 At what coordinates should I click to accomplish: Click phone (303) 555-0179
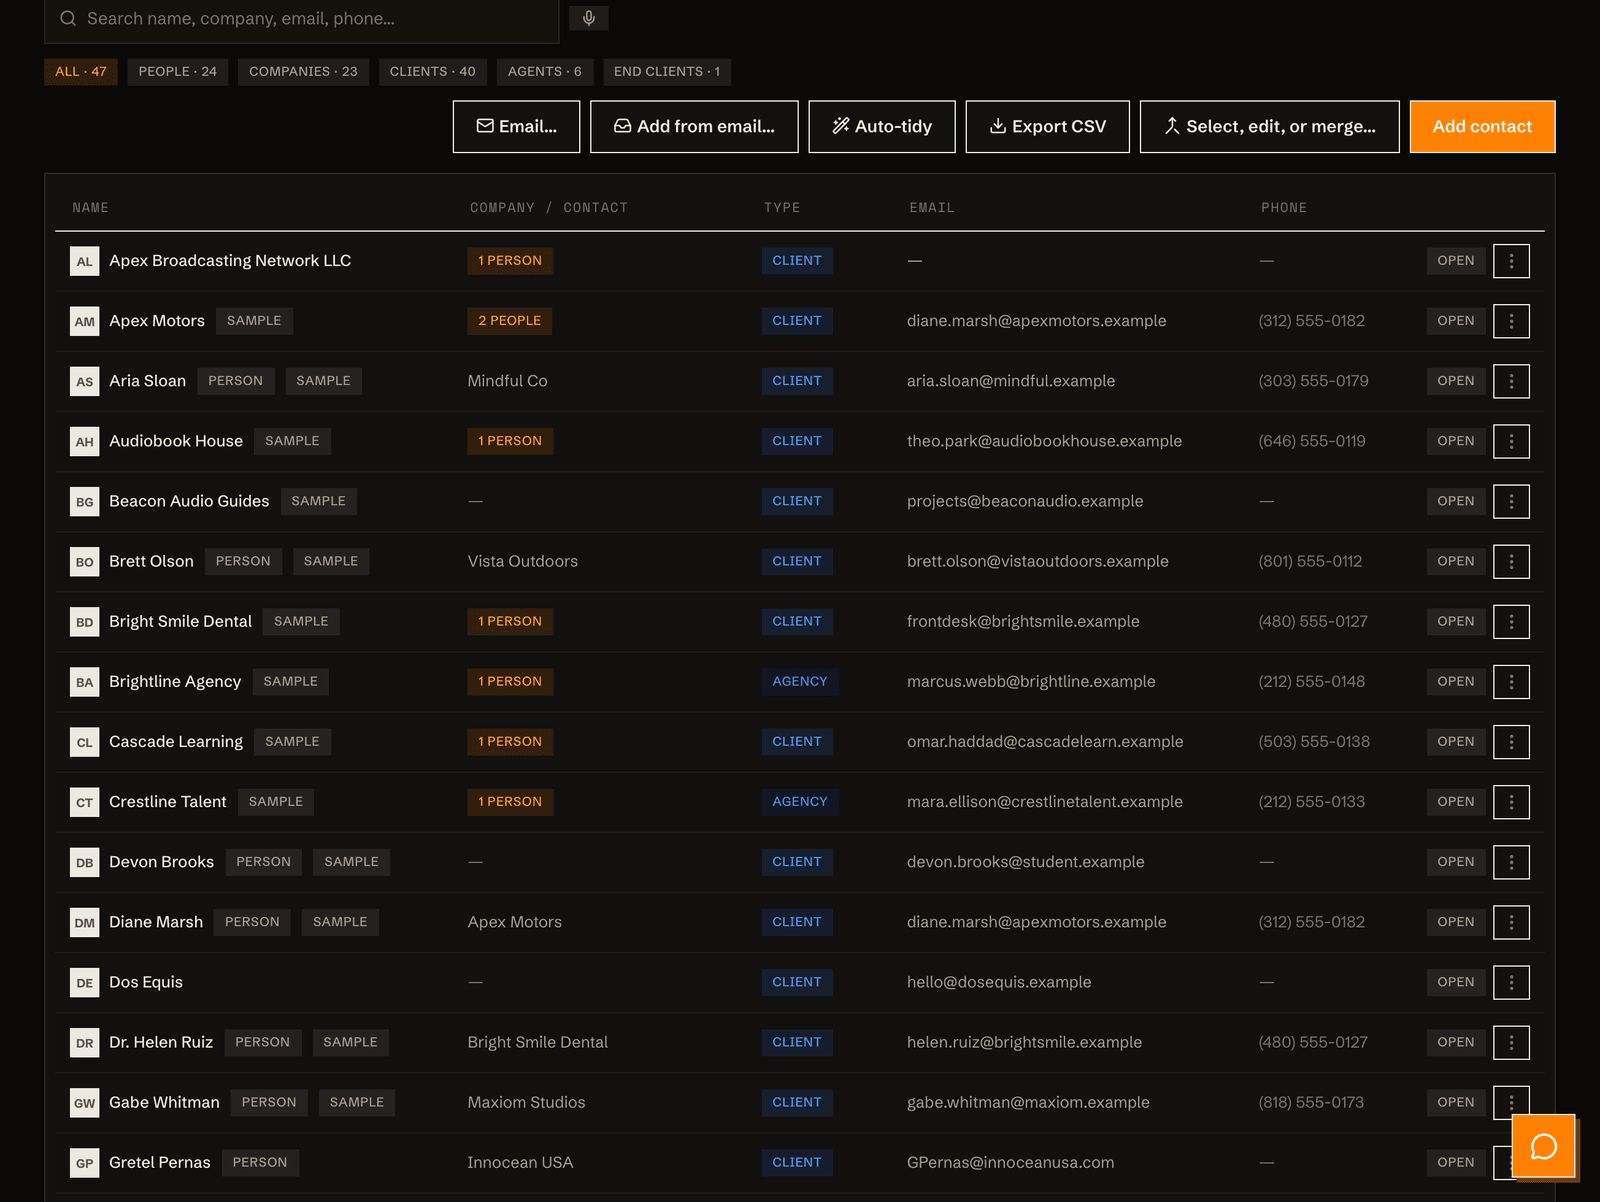tap(1313, 381)
